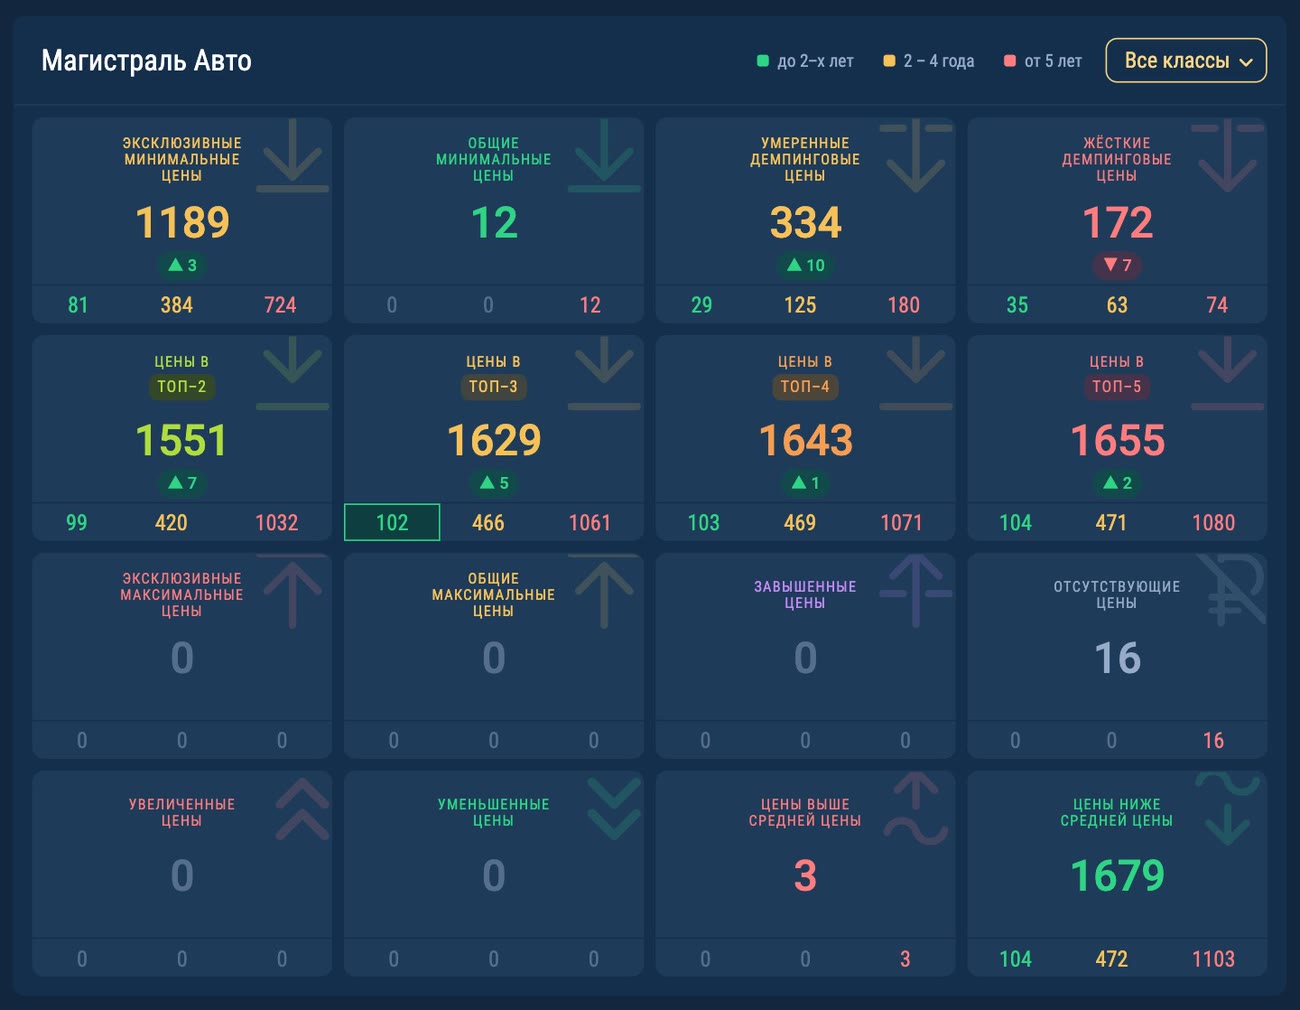
Task: Click the total 1679 in Цены ниже средней цены
Action: pyautogui.click(x=1118, y=876)
